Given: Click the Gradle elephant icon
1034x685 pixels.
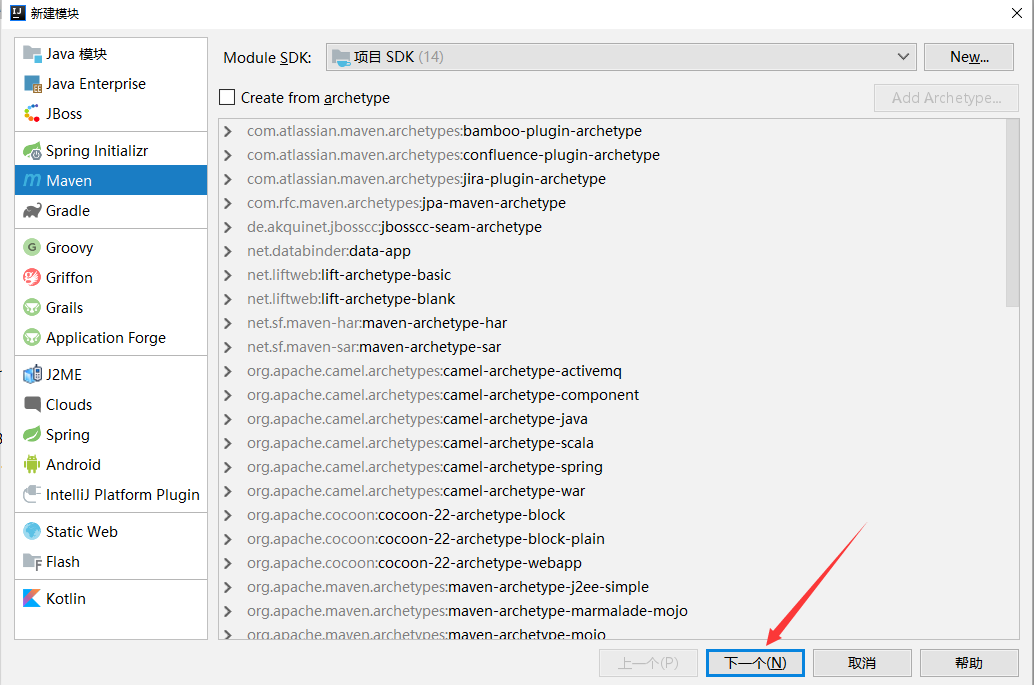Looking at the screenshot, I should pos(32,211).
